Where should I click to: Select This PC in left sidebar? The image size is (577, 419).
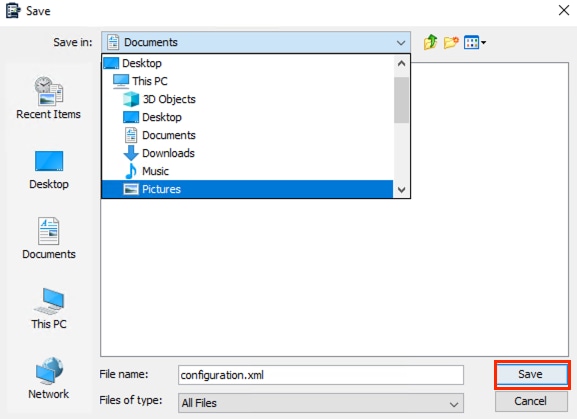pyautogui.click(x=49, y=308)
